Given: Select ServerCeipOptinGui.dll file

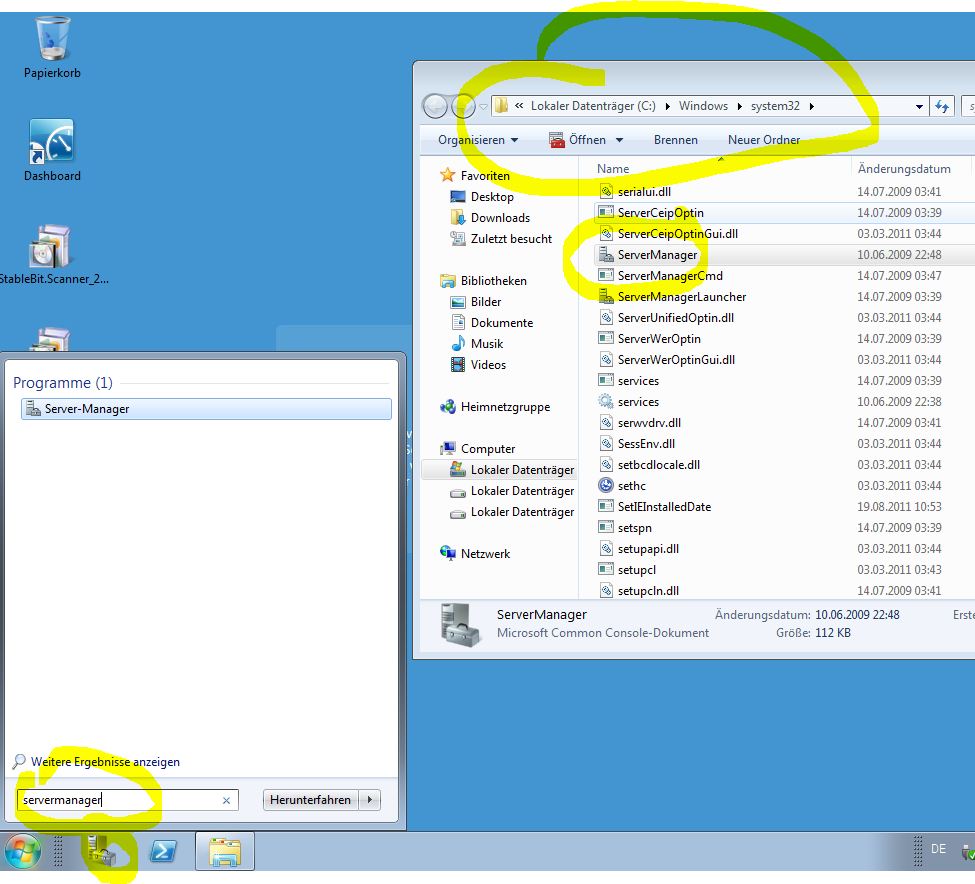Looking at the screenshot, I should (677, 234).
